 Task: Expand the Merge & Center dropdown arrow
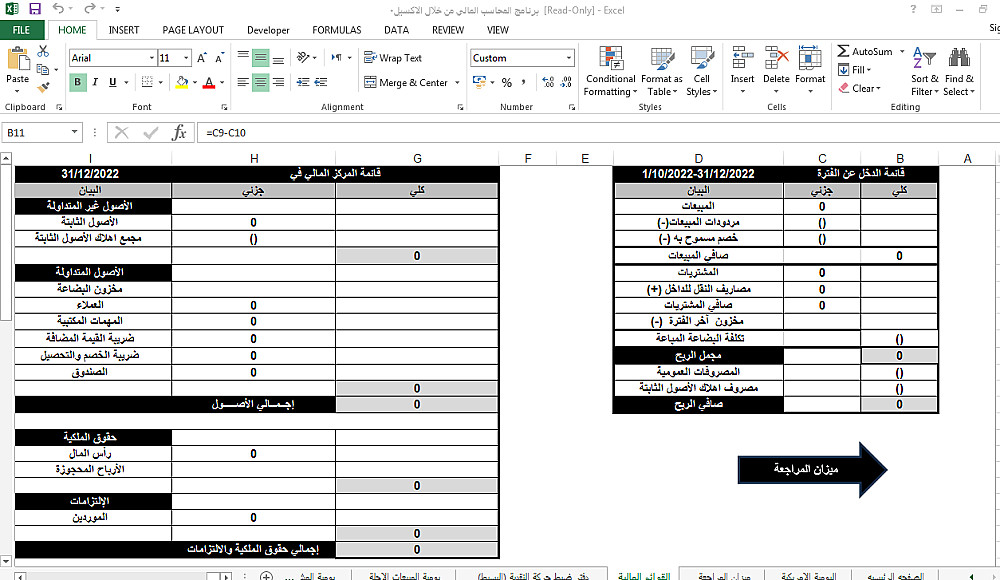[457, 82]
